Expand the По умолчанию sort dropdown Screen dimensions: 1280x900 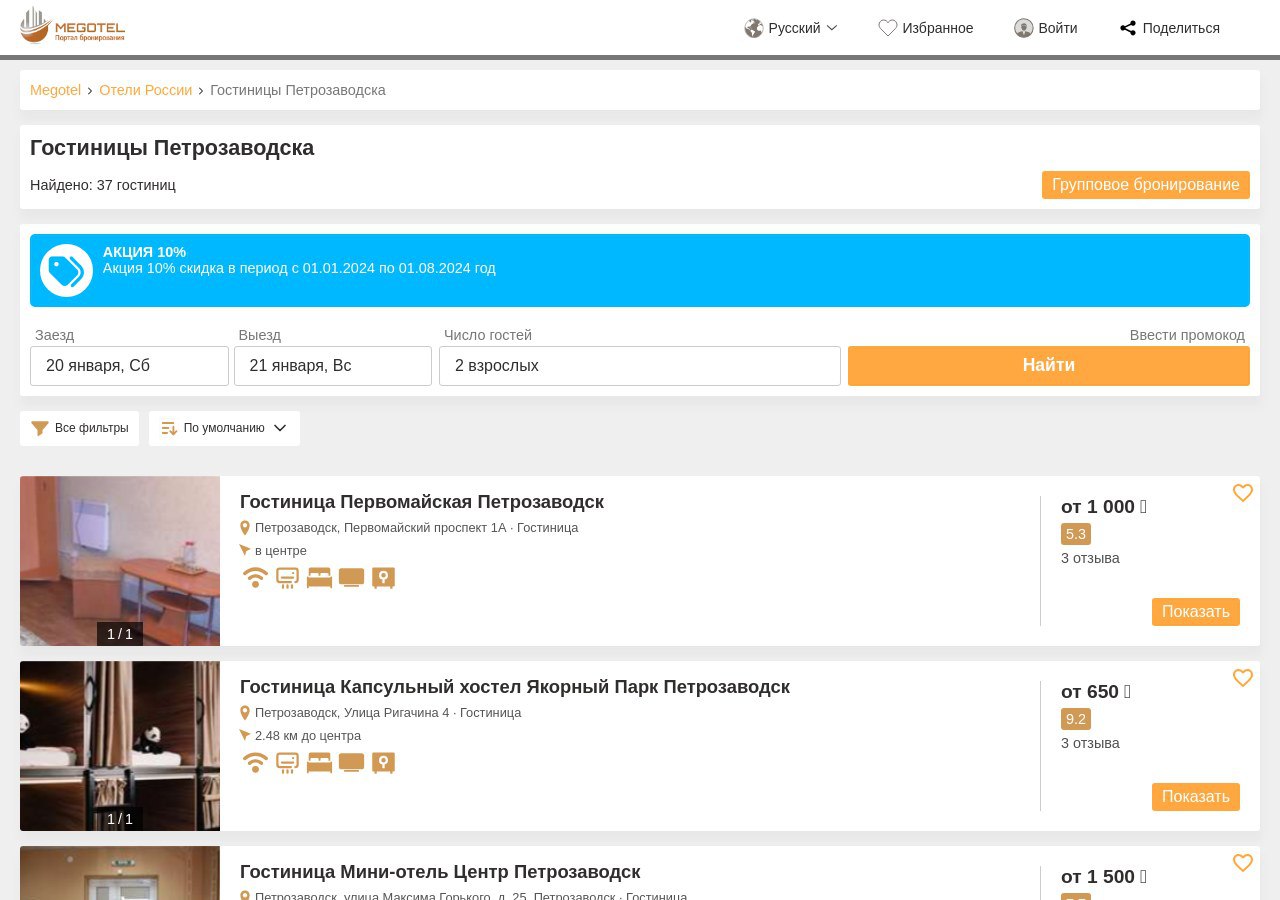(224, 428)
